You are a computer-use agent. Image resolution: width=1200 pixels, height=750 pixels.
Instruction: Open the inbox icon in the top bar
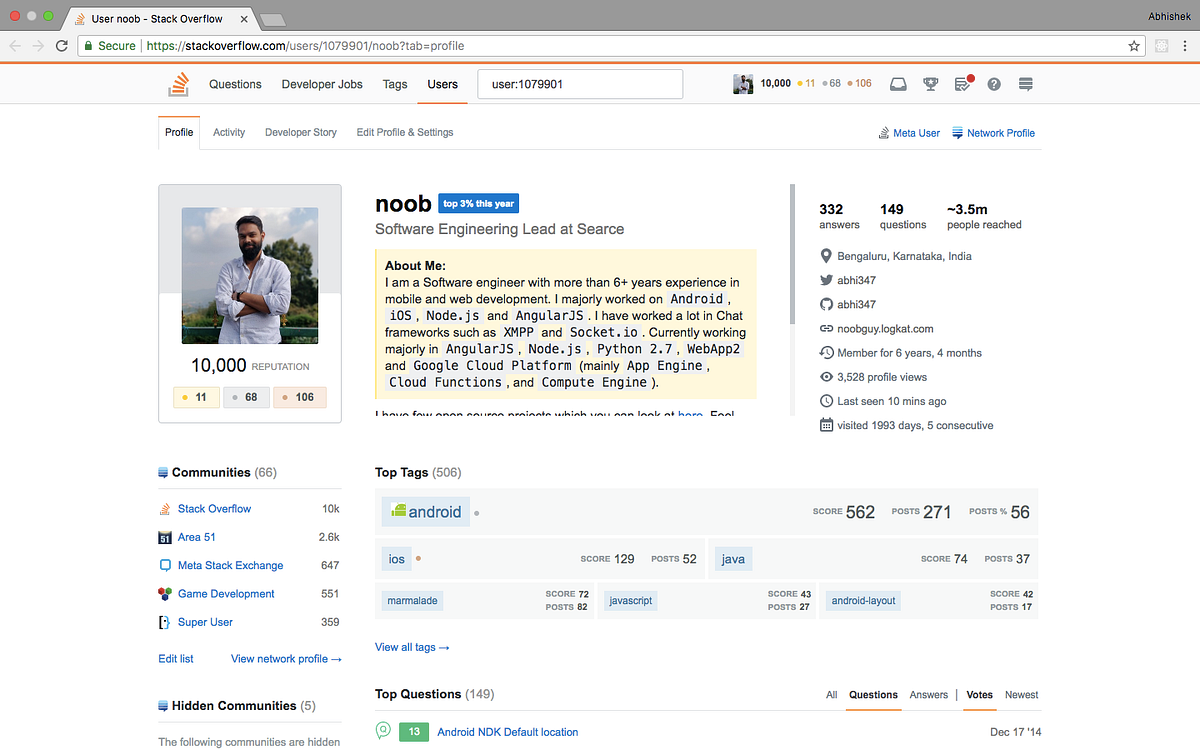[898, 84]
